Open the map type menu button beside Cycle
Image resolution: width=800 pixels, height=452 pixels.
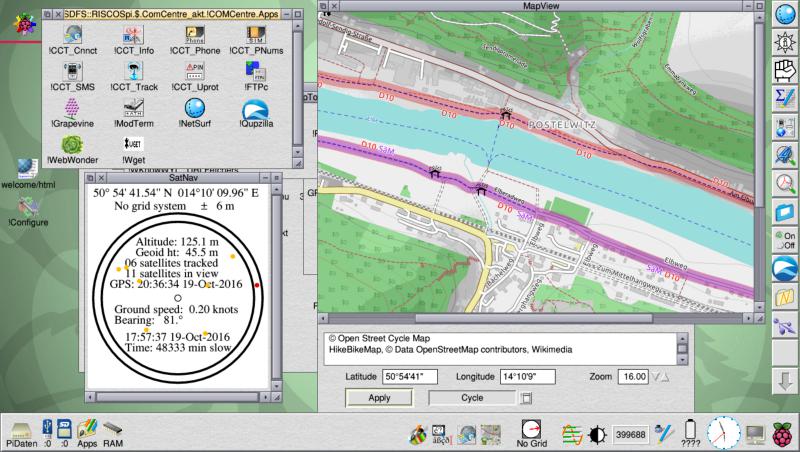pyautogui.click(x=526, y=398)
